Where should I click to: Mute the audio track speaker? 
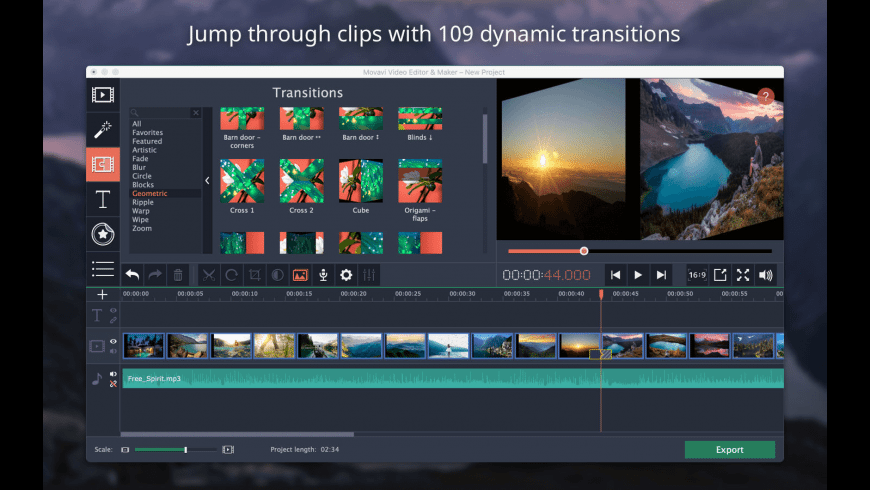(x=113, y=374)
